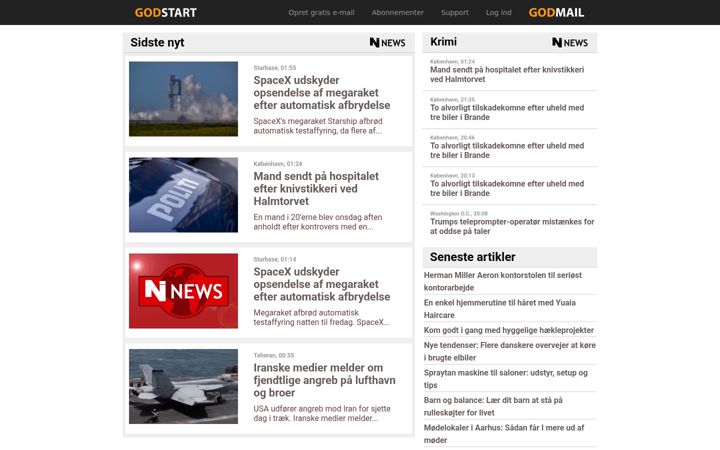Open main headline Mand sendt på hospitalet efter knivstikkeri

(x=316, y=189)
